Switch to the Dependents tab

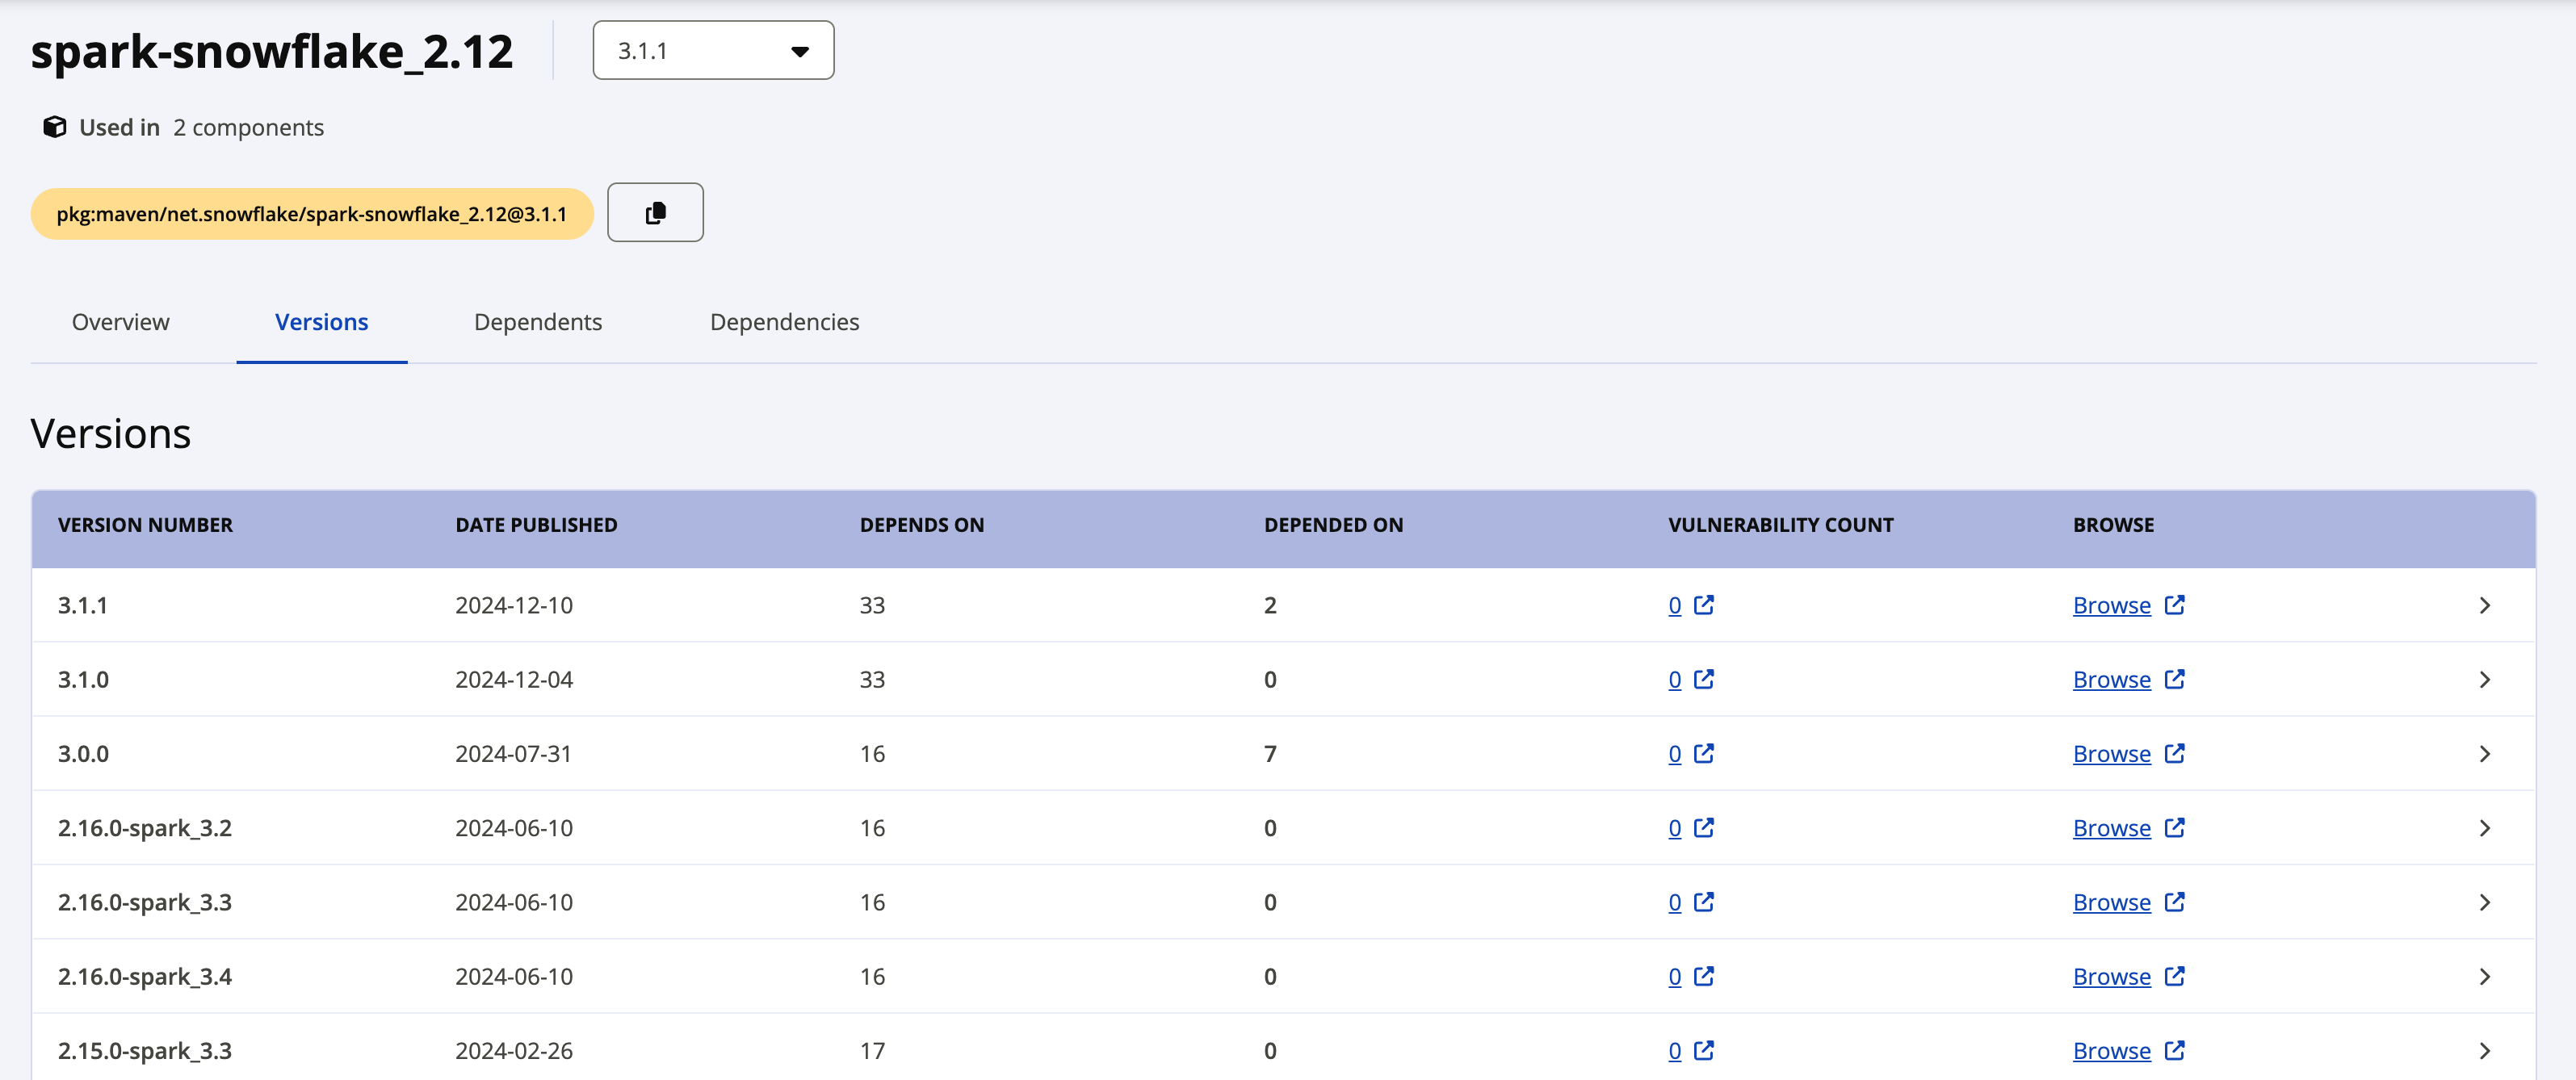click(x=537, y=322)
